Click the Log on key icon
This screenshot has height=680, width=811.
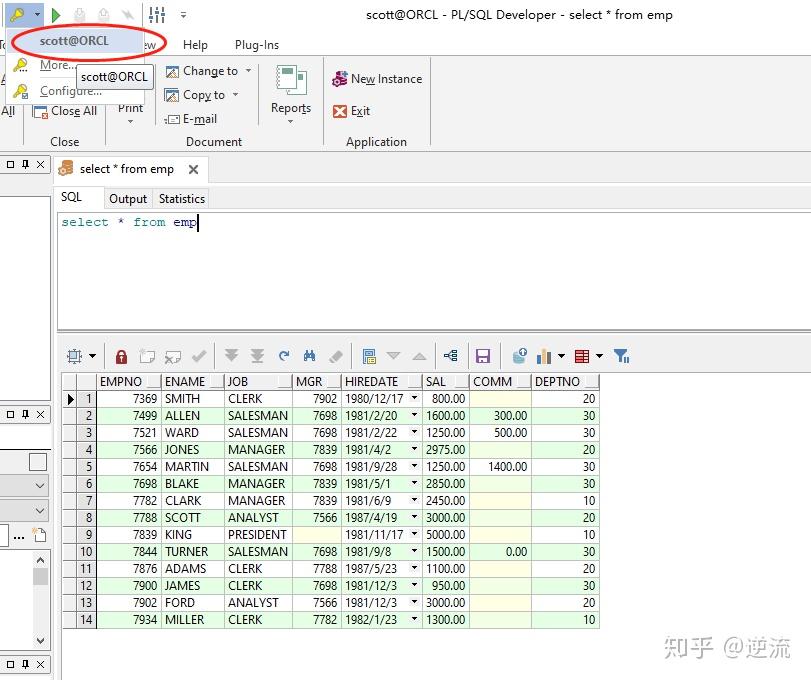click(x=18, y=15)
